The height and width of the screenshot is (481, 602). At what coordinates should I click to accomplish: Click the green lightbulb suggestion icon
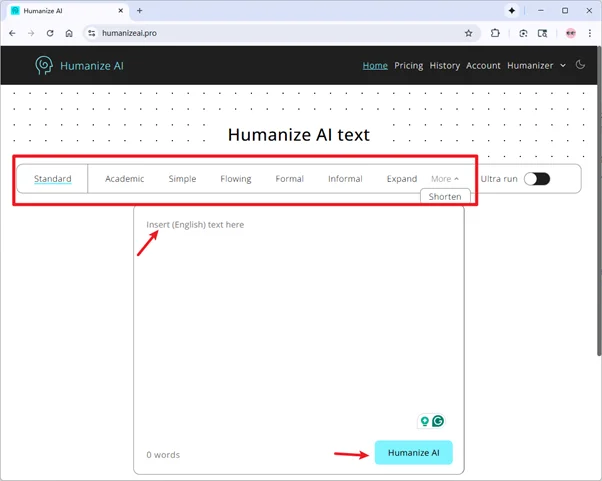[x=425, y=422]
